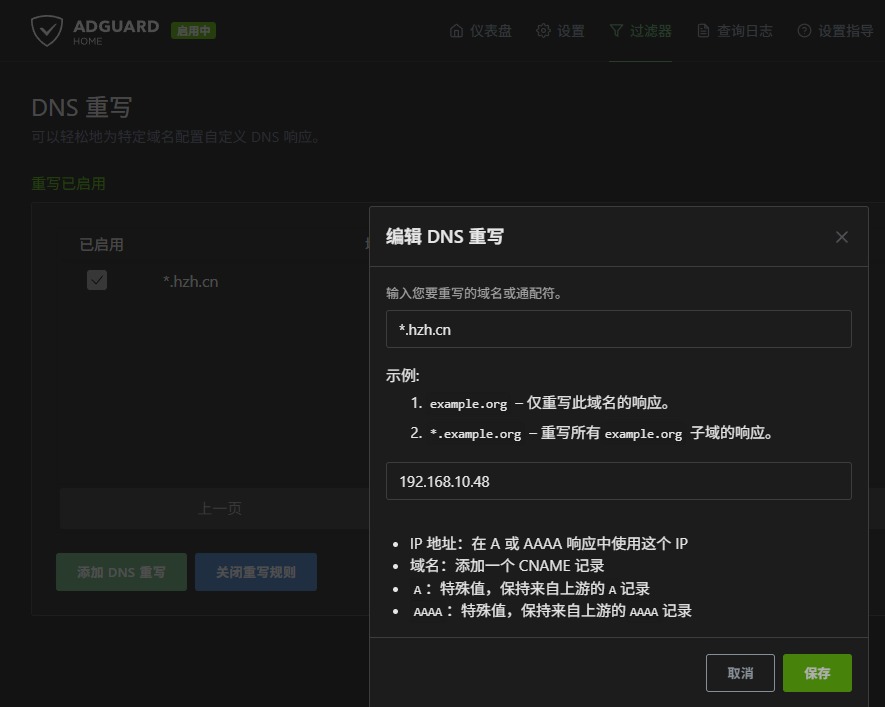The width and height of the screenshot is (885, 707).
Task: Close the Edit DNS rewrite dialog
Action: (841, 237)
